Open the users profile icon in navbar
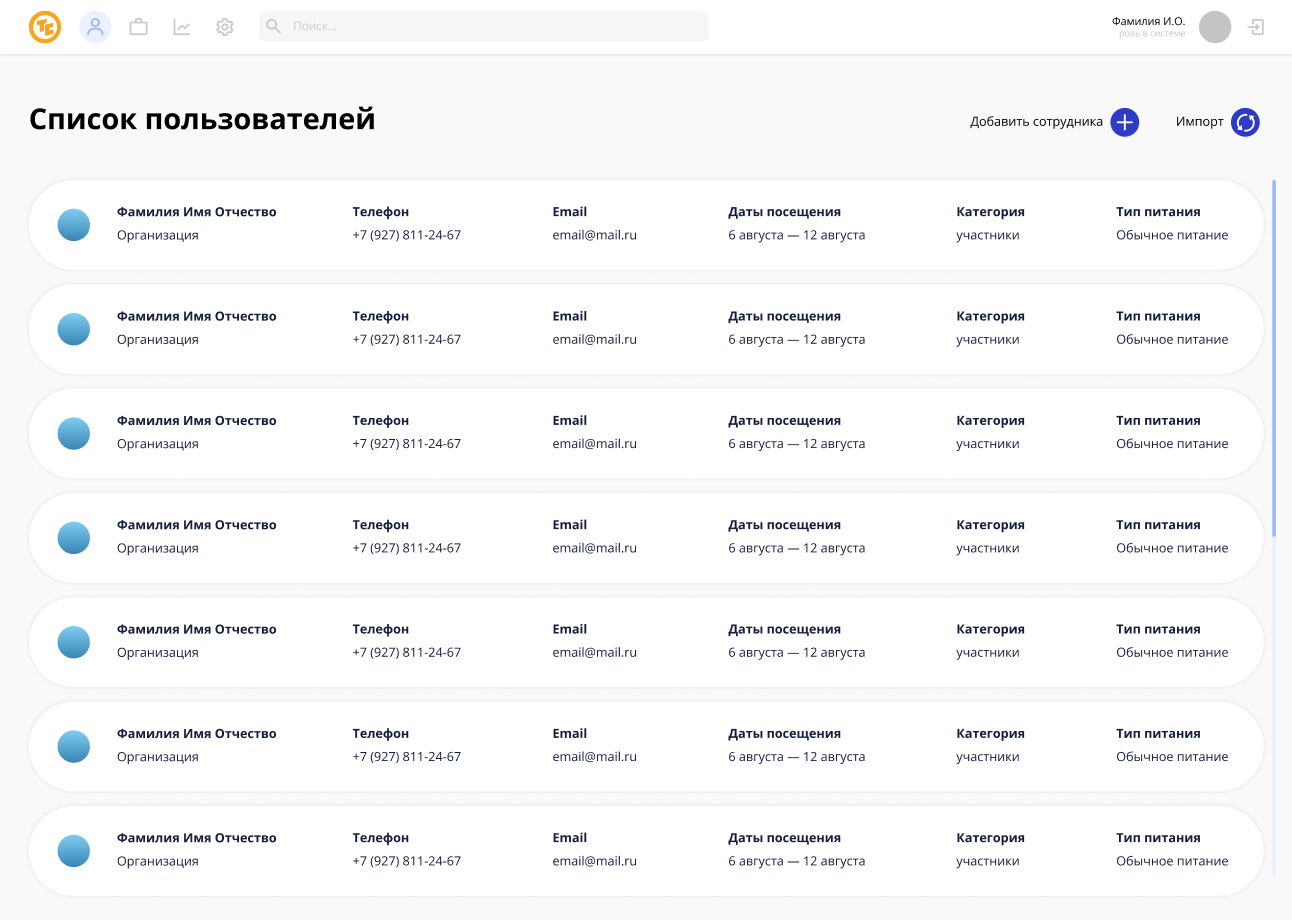The height and width of the screenshot is (920, 1292). 95,27
